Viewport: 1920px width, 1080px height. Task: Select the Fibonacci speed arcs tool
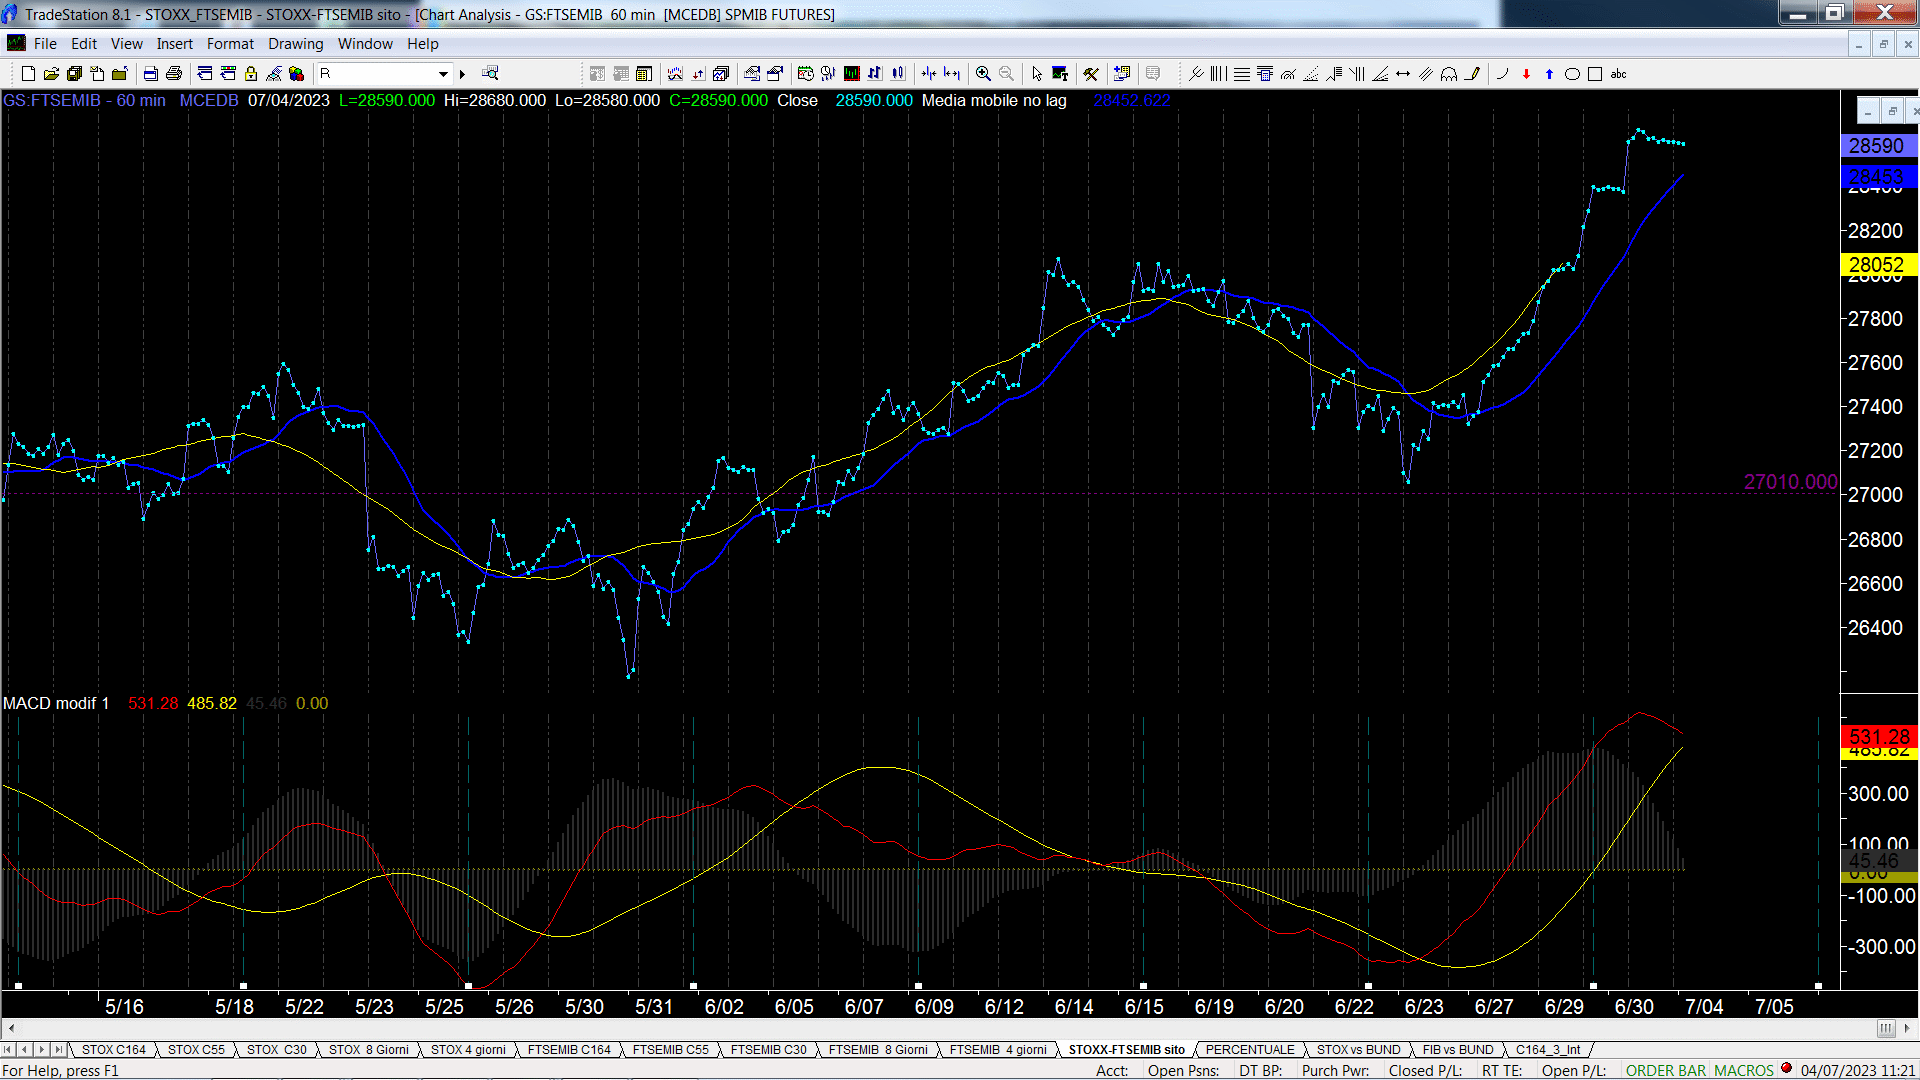coord(1288,74)
